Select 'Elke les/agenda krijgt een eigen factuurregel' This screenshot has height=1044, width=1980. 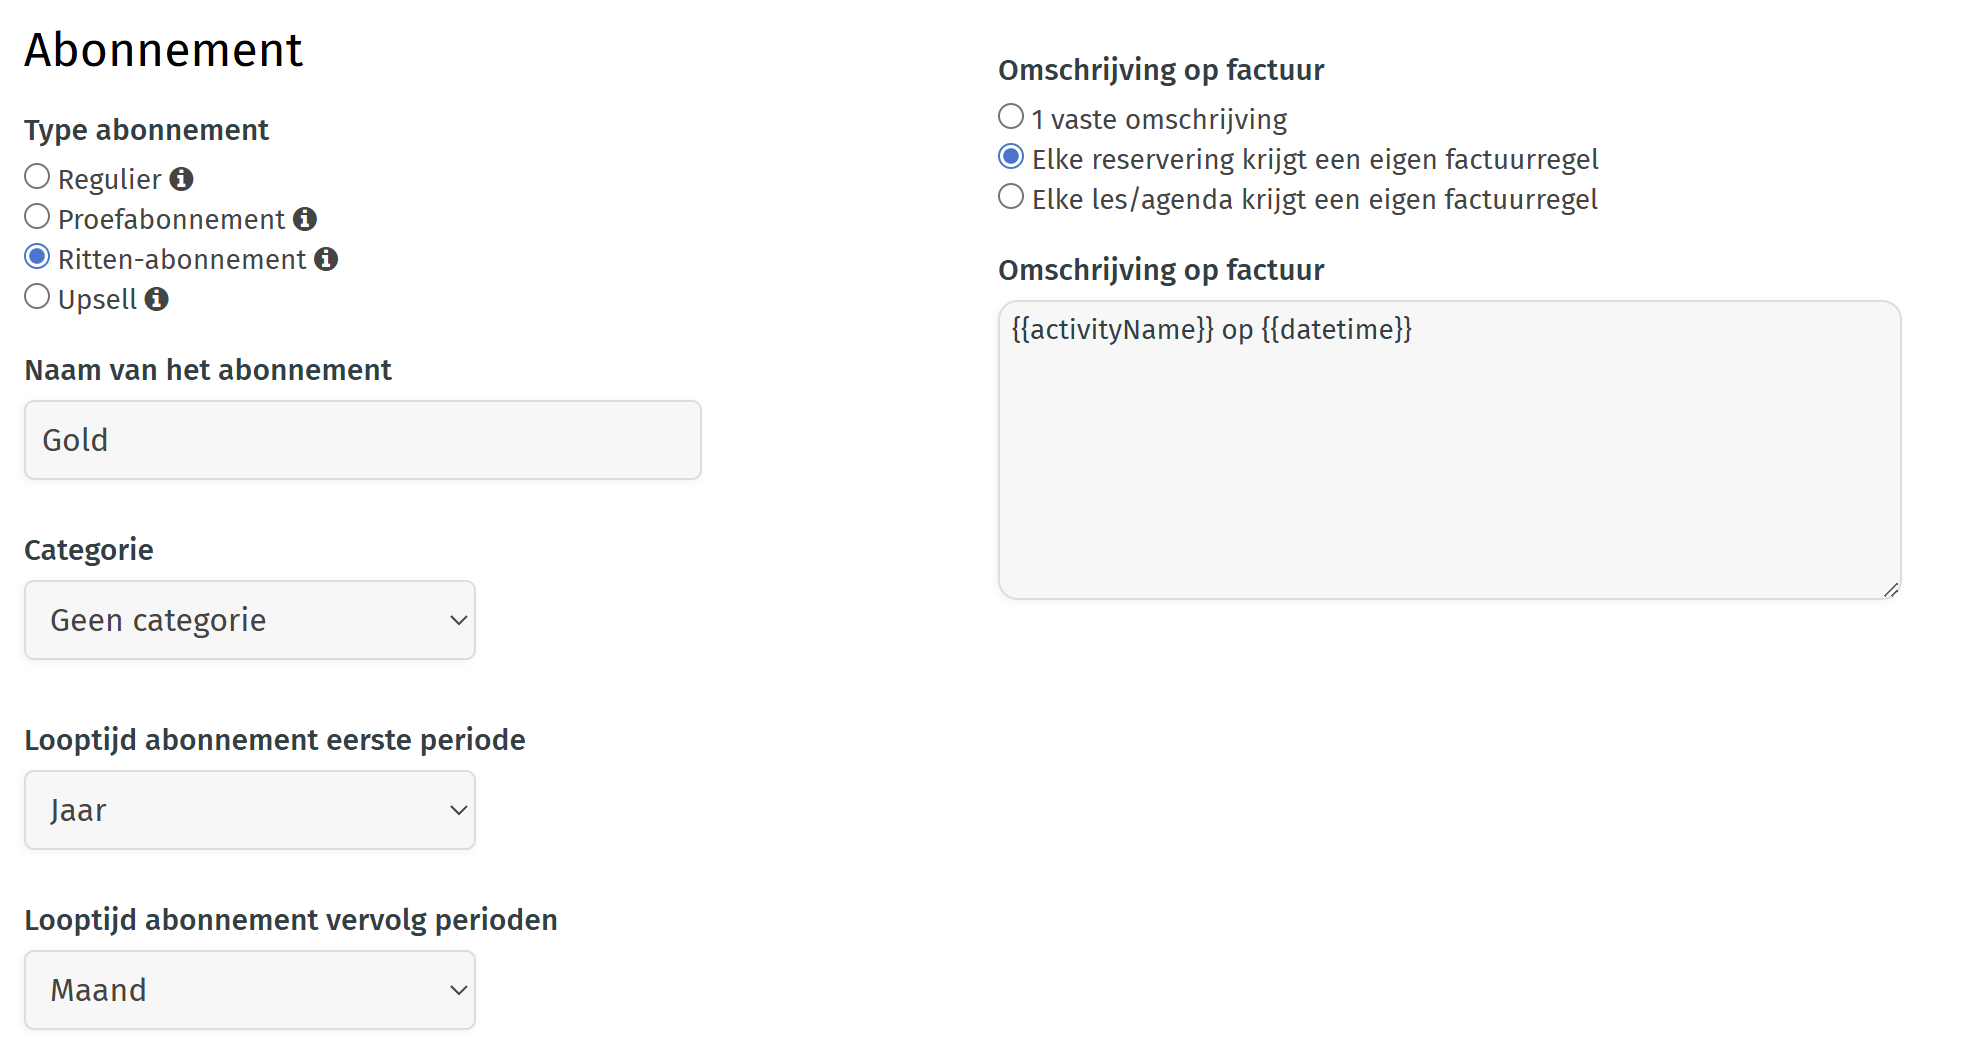tap(1011, 197)
